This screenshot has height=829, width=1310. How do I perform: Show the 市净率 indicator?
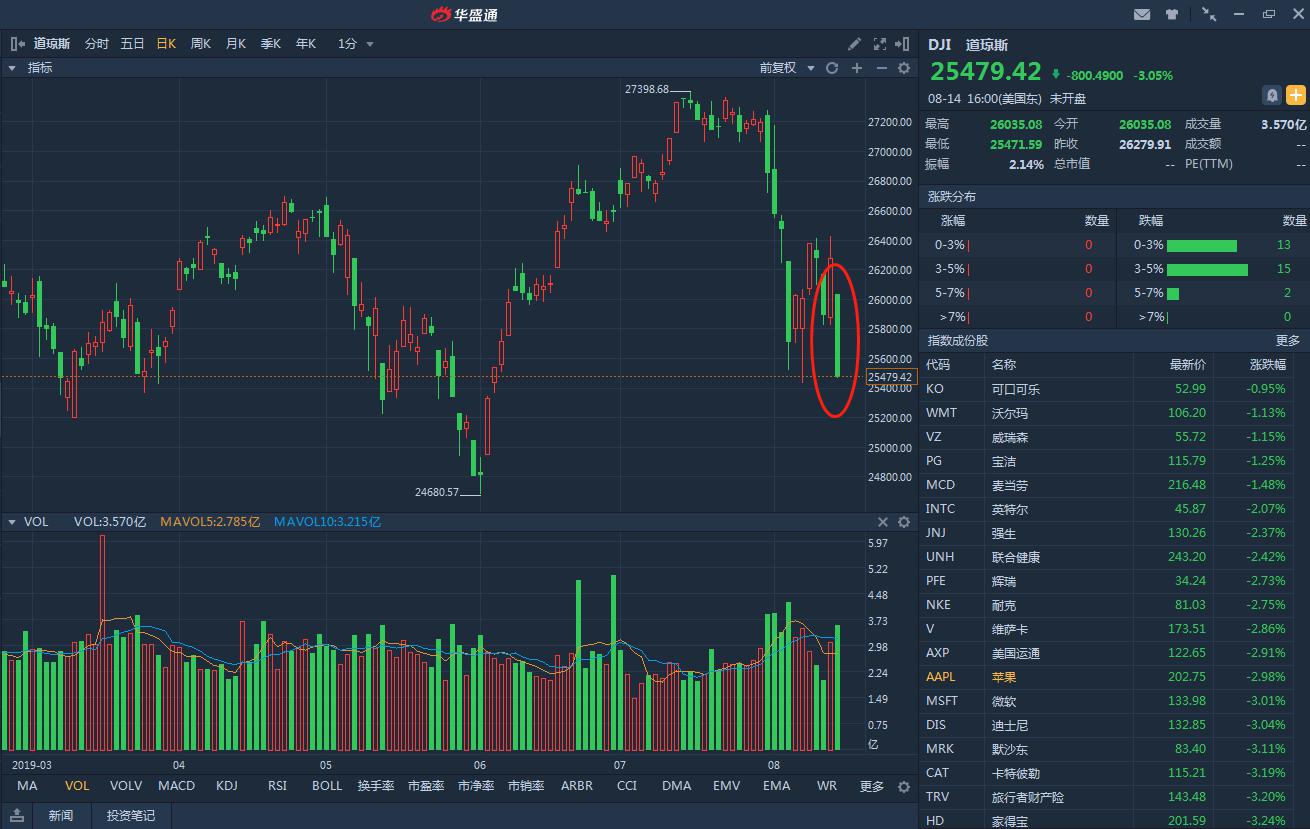click(x=476, y=786)
